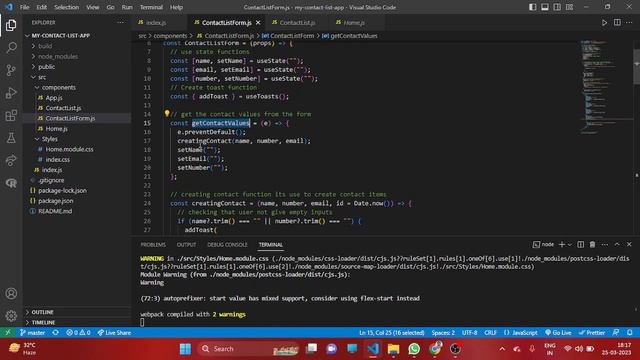The width and height of the screenshot is (640, 360).
Task: Open the Source Control view
Action: [11, 70]
